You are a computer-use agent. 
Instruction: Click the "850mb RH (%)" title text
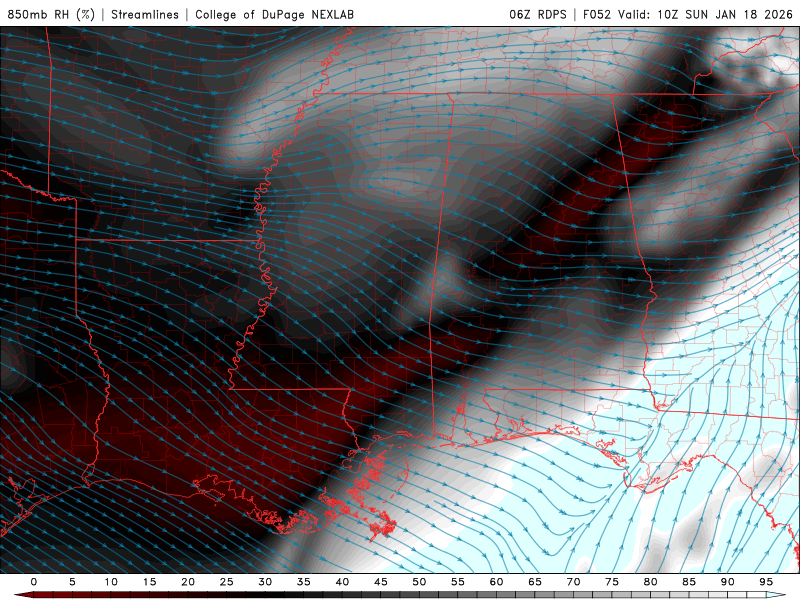click(51, 14)
